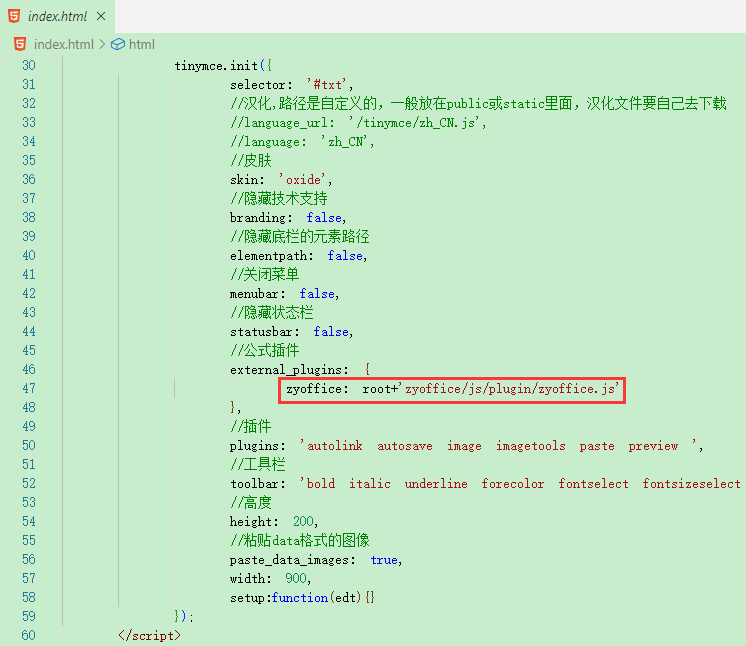Click the paste_data_images: true line
Screen dimensions: 746x646
[316, 560]
